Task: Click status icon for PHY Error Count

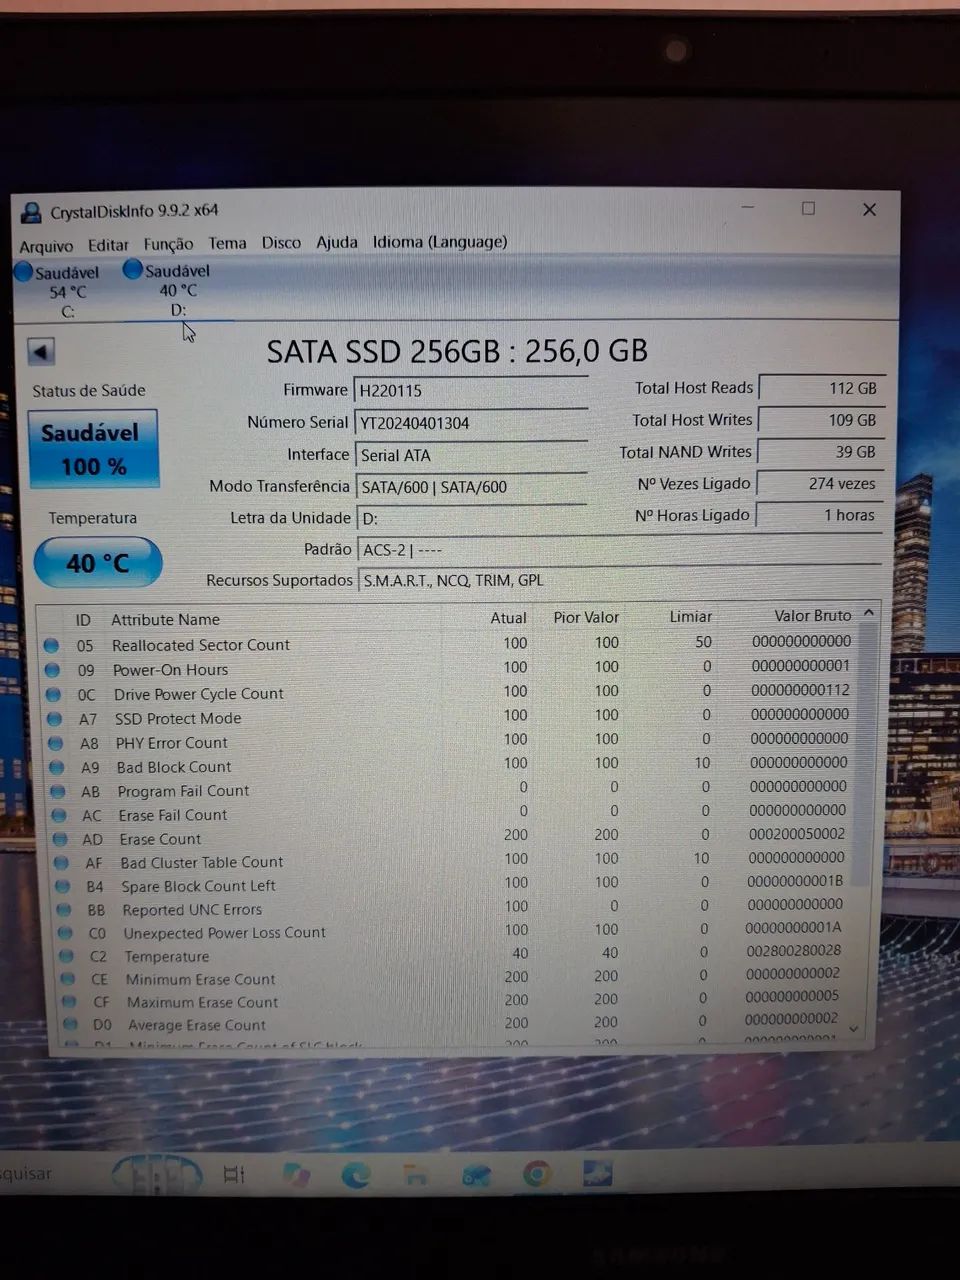Action: pyautogui.click(x=56, y=743)
